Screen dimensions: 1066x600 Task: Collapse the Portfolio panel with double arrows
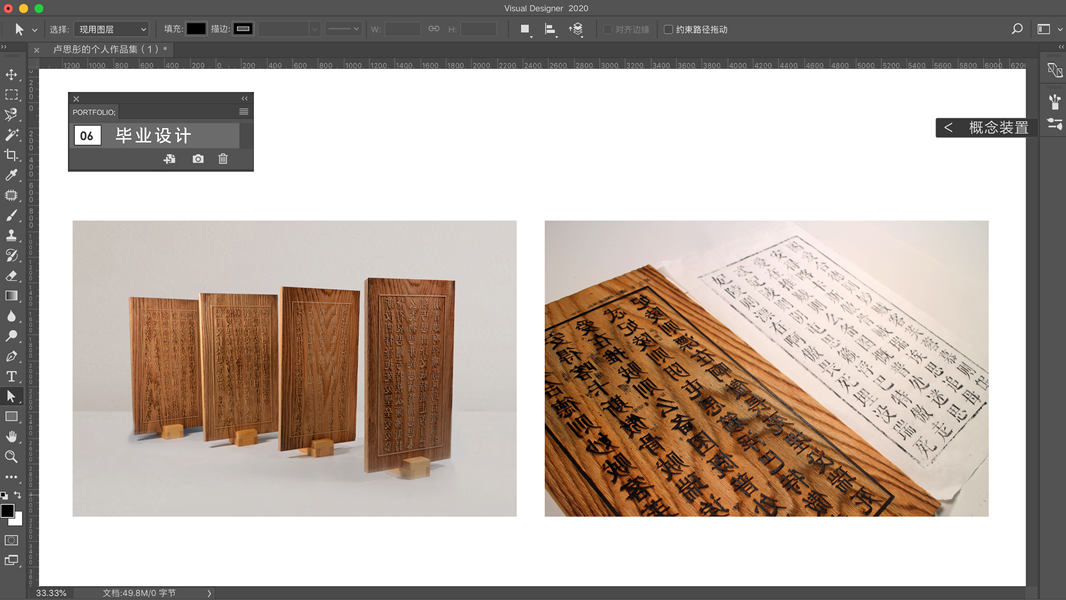245,99
